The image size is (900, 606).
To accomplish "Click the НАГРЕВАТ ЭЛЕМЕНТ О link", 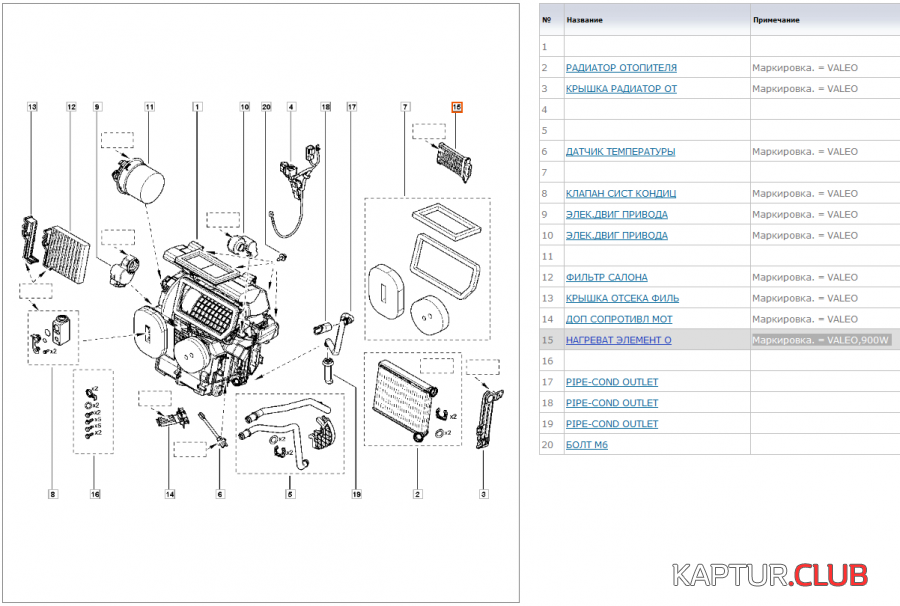I will click(x=618, y=340).
